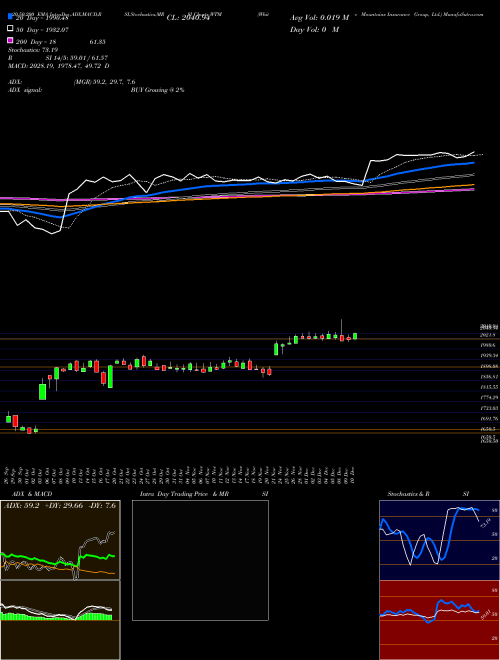Viewport: 500px width, 660px height.
Task: Click the thick blue 20-day moving average line end
Action: point(472,162)
